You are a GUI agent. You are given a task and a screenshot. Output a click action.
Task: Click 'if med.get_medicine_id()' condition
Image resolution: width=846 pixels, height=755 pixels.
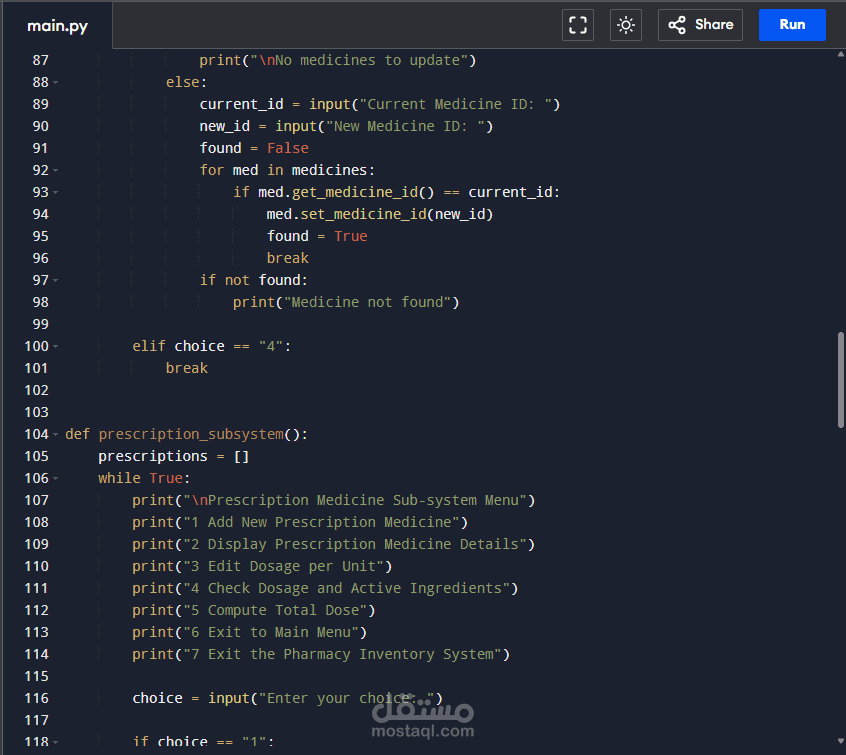point(333,193)
